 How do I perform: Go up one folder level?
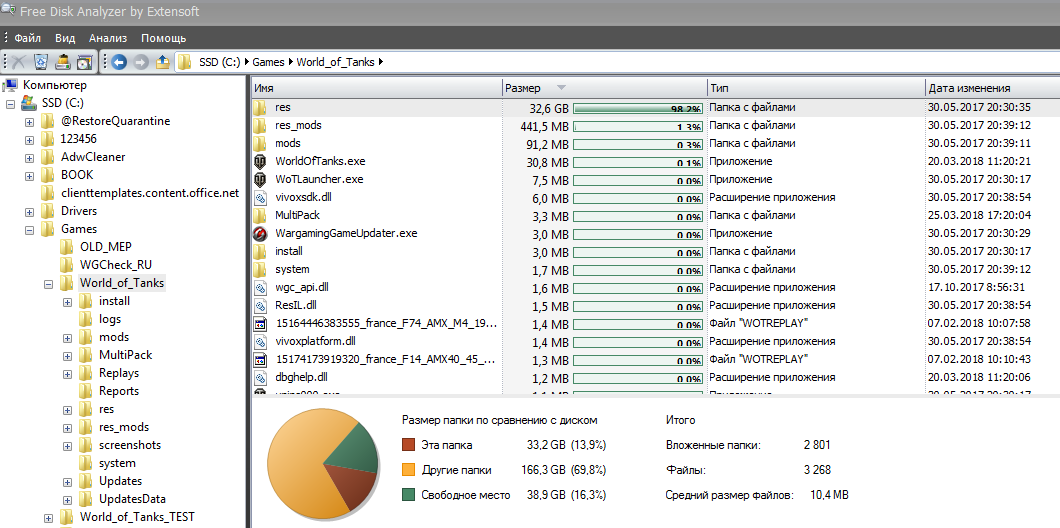[163, 62]
